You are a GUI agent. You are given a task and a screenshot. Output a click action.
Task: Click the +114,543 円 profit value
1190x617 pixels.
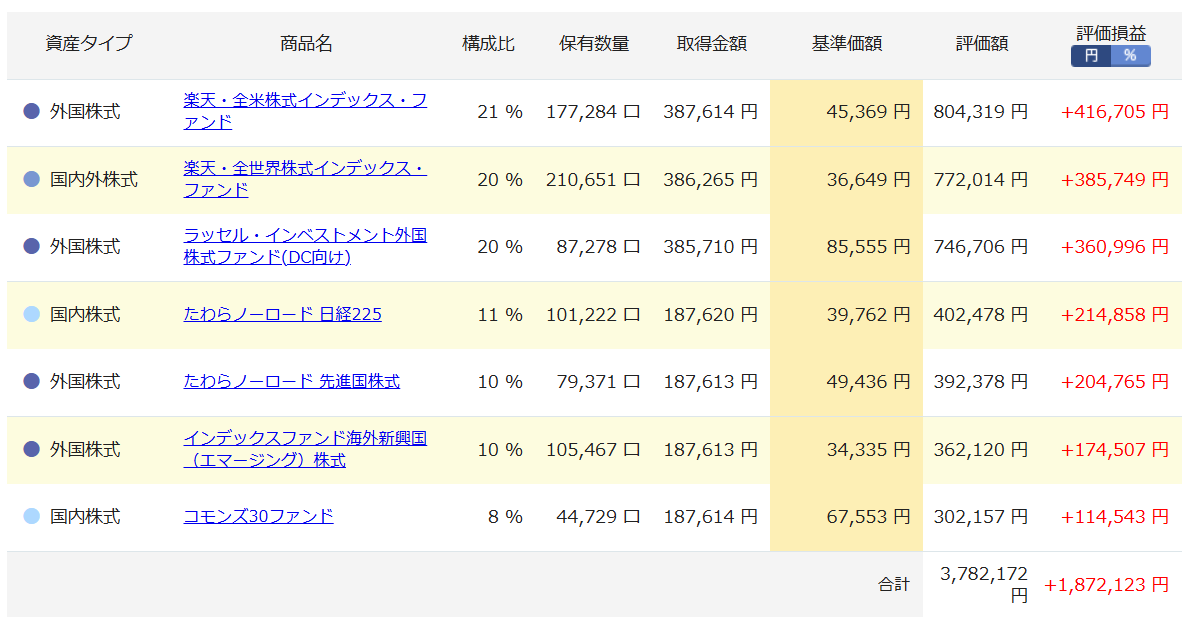point(1114,516)
